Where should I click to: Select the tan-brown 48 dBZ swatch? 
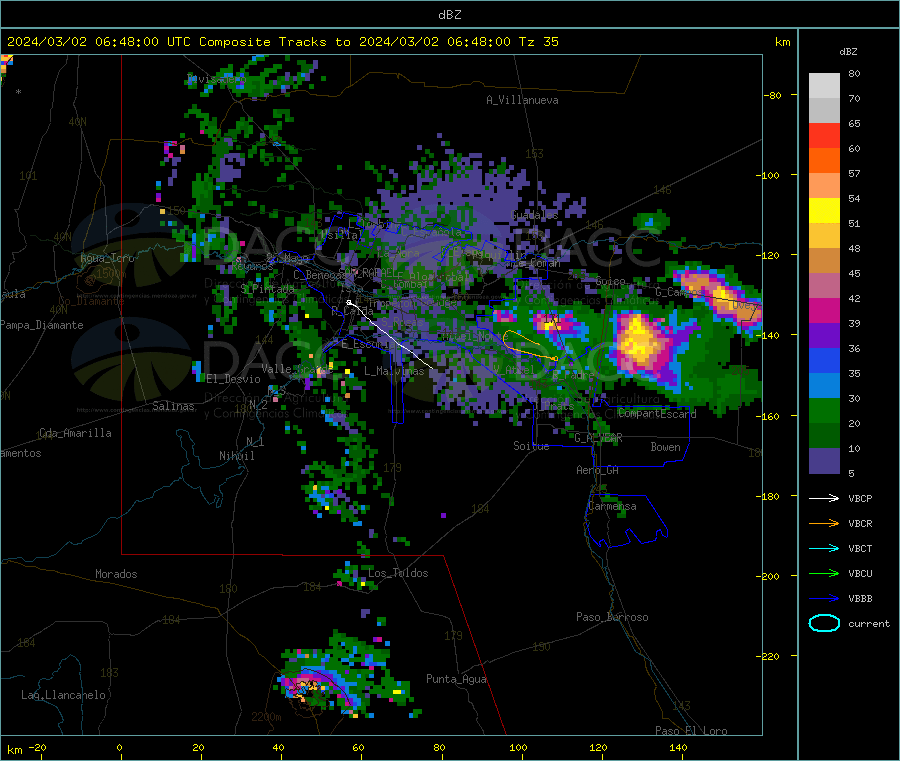tap(824, 261)
